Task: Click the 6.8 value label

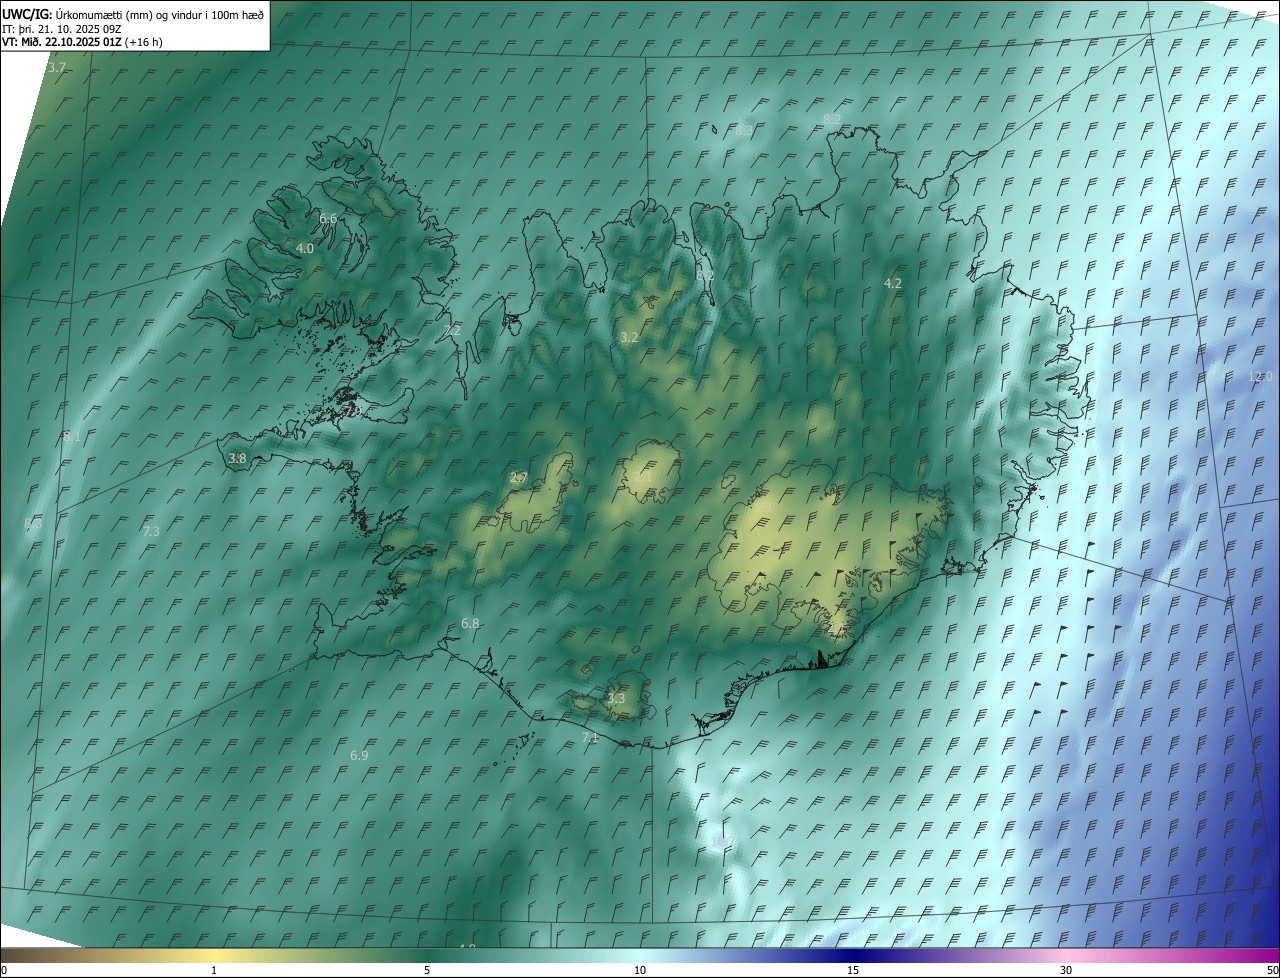Action: tap(470, 623)
